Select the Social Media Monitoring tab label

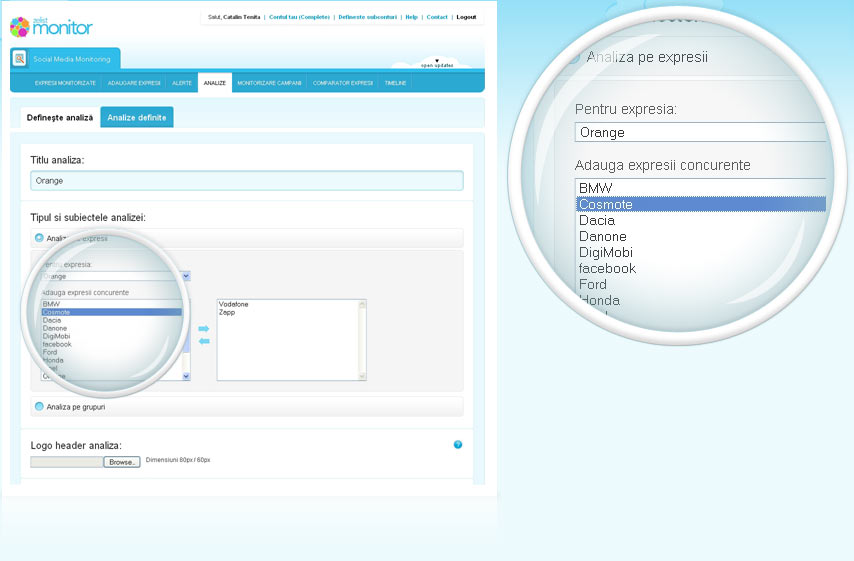coord(72,59)
